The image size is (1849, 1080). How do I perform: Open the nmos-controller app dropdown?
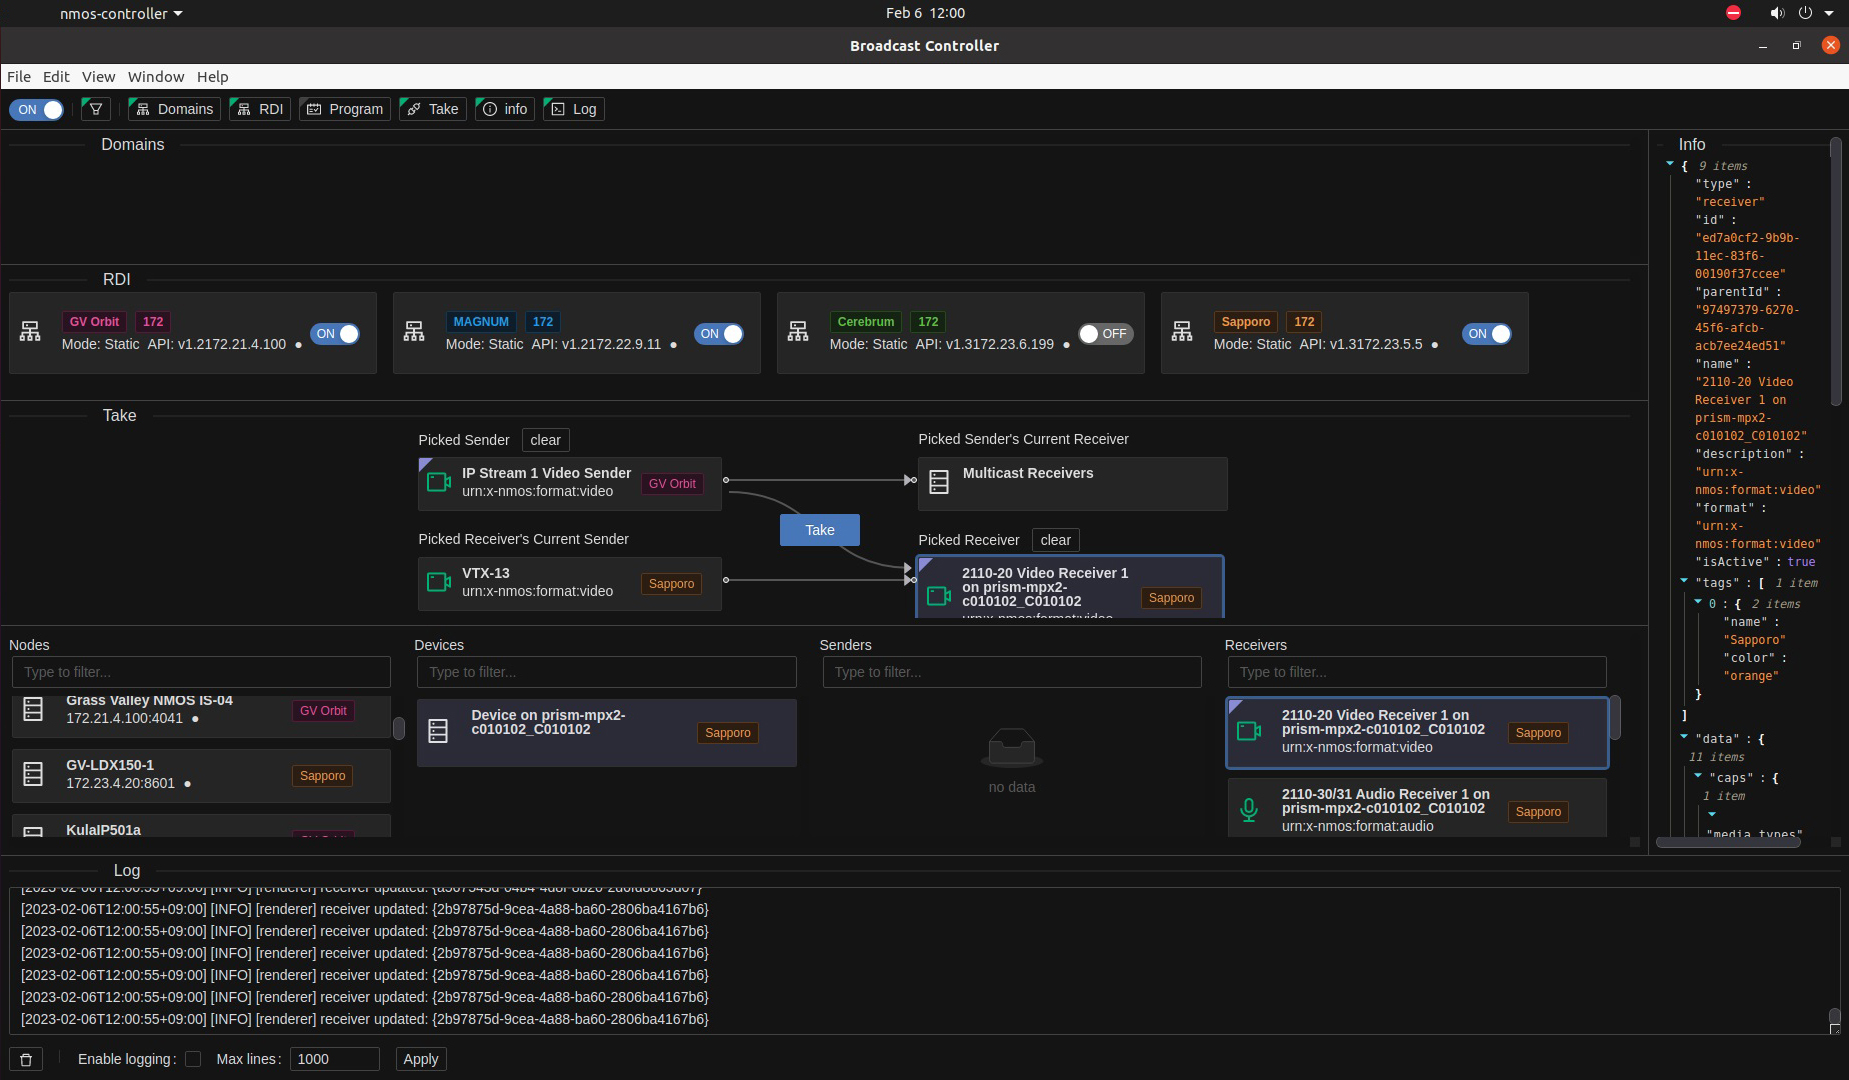120,14
